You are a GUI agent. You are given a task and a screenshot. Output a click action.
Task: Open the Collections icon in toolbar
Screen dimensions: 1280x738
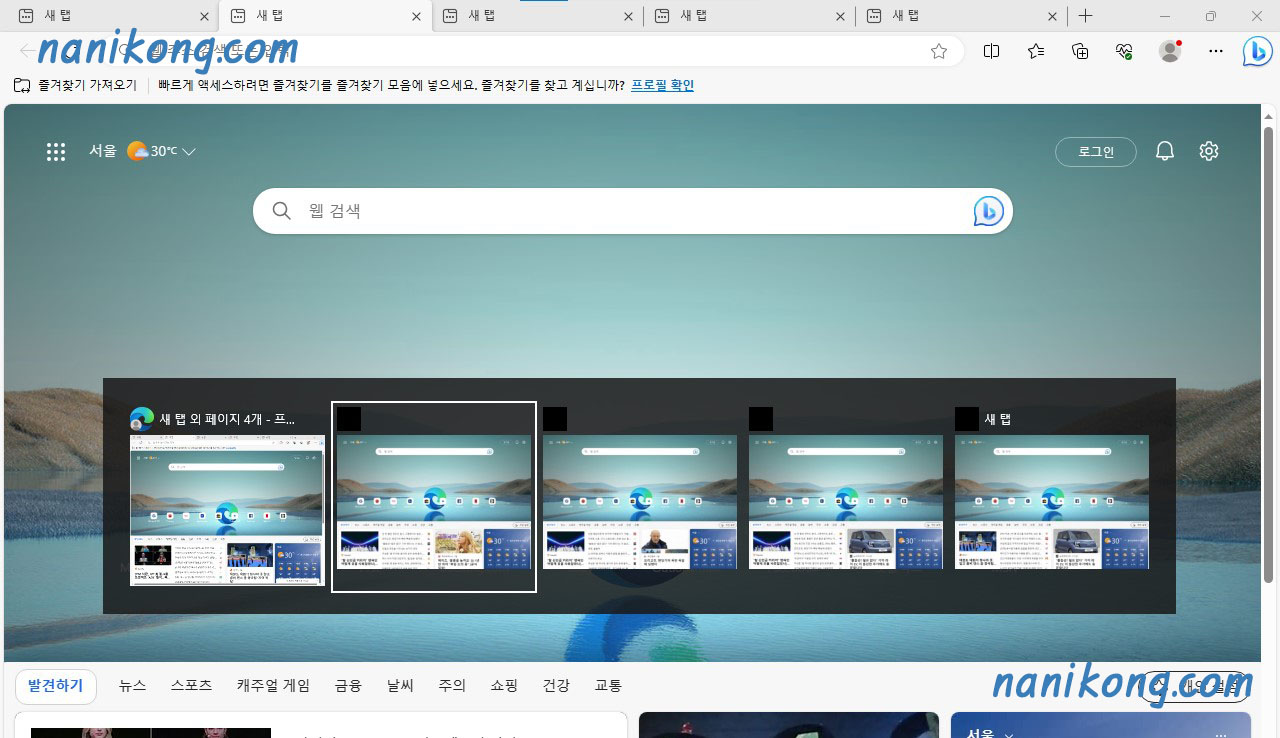point(1079,51)
